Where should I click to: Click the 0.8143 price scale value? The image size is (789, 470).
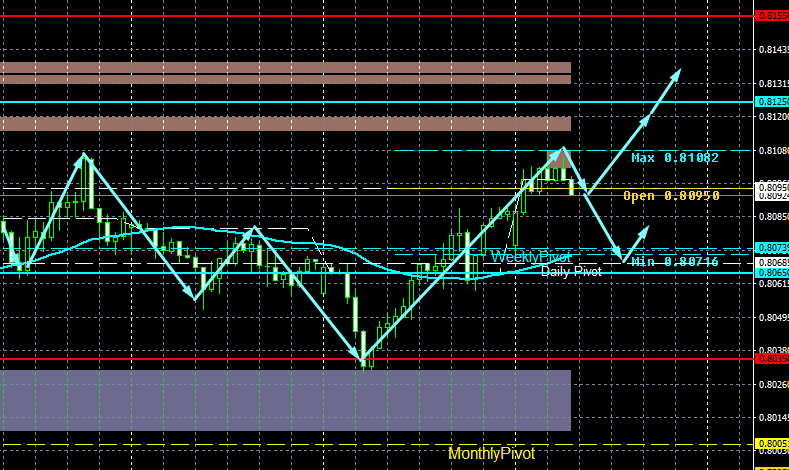(773, 49)
